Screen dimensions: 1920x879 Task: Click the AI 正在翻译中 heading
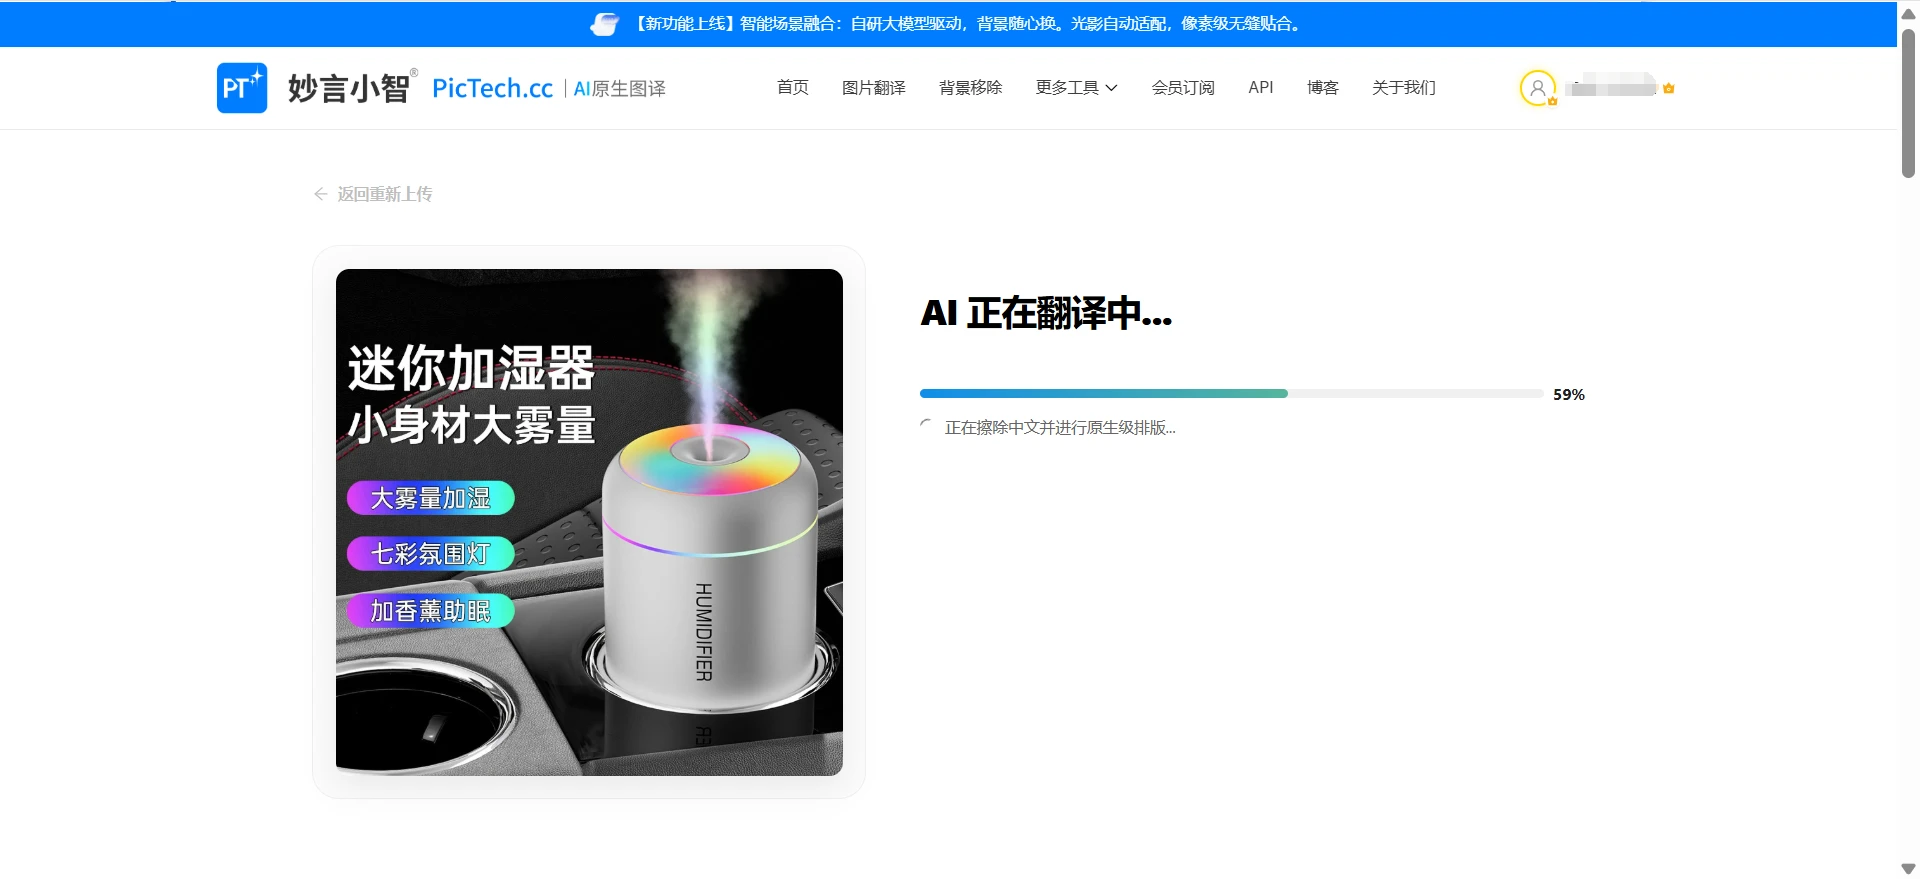1046,314
